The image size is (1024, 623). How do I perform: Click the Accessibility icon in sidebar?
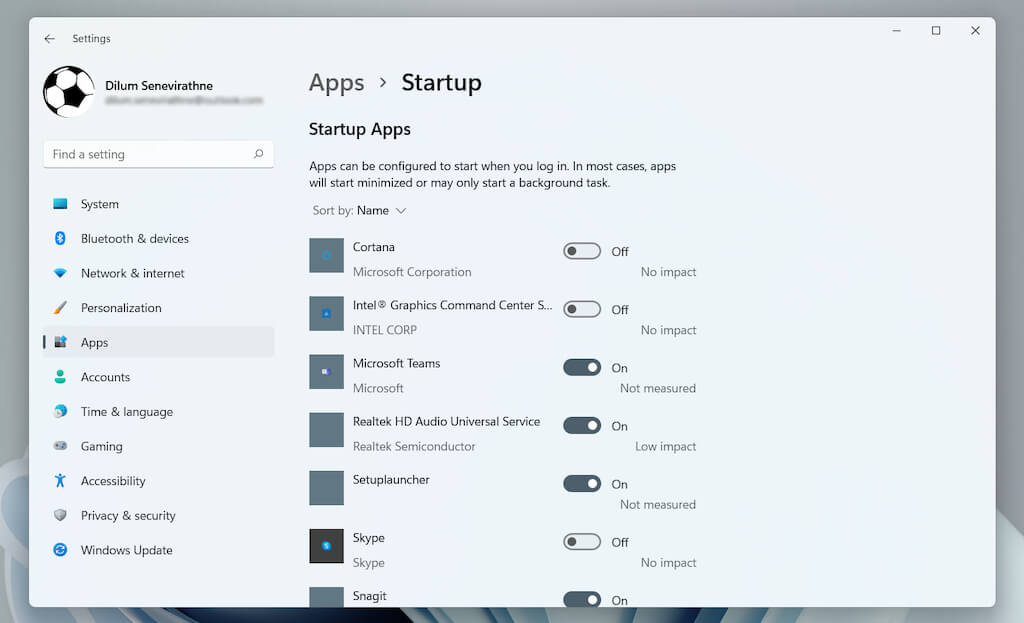tap(60, 481)
